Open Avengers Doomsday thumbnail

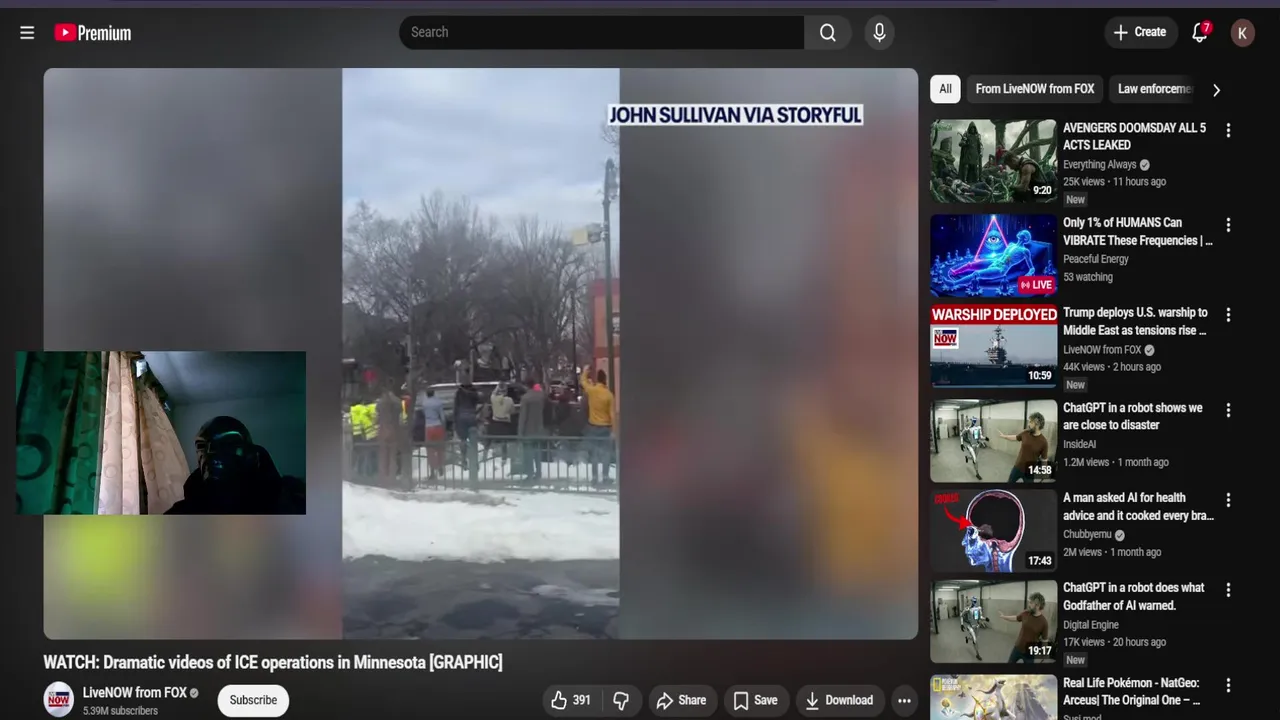coord(993,161)
